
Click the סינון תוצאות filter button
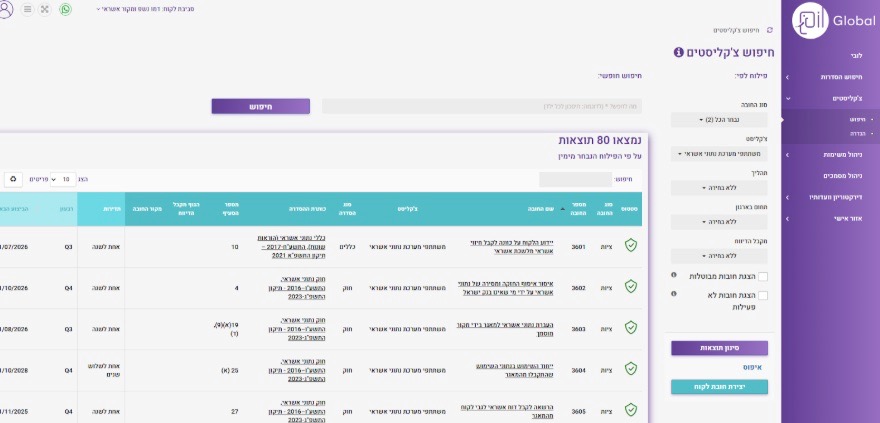point(719,348)
